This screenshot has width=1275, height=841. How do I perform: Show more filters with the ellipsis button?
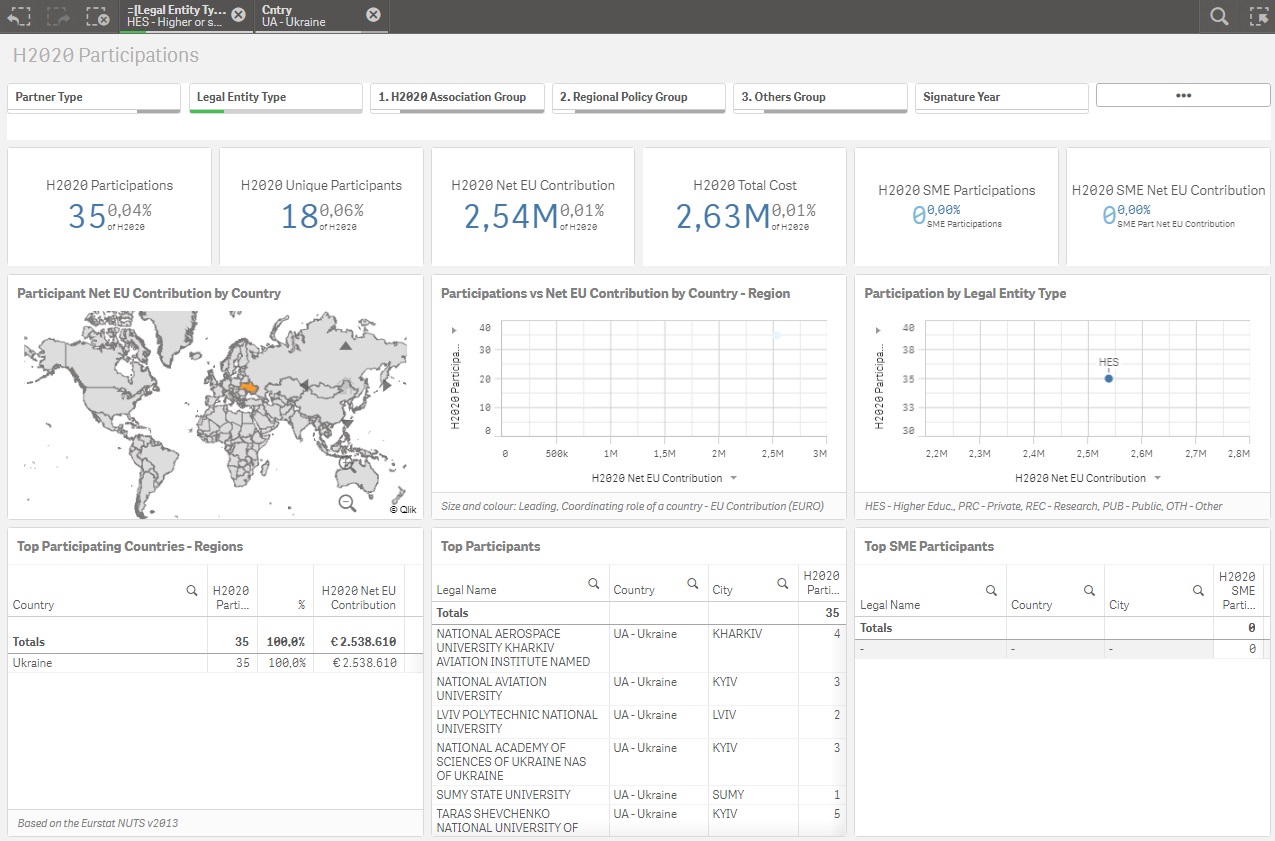pos(1183,96)
